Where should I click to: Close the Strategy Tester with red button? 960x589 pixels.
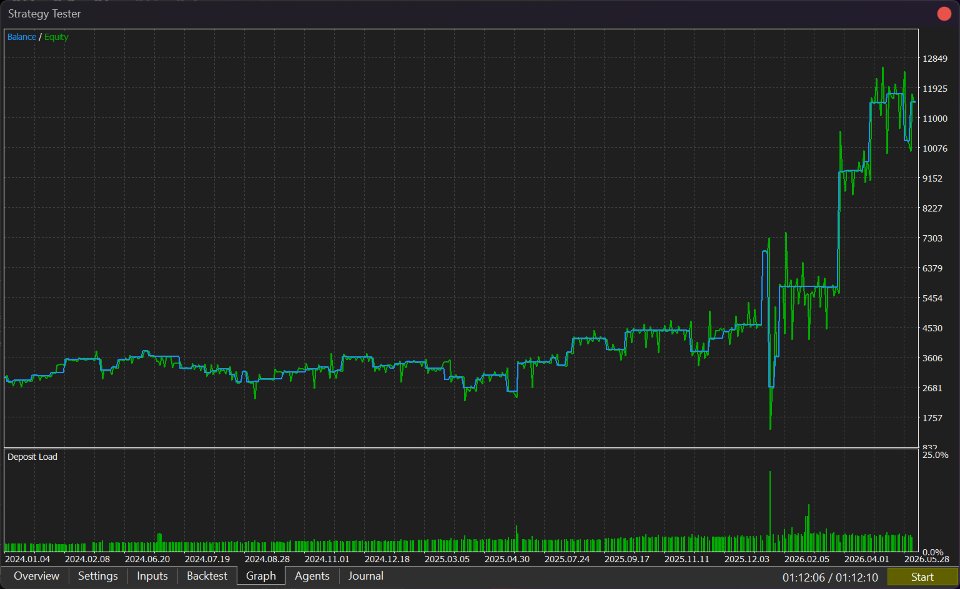click(944, 13)
